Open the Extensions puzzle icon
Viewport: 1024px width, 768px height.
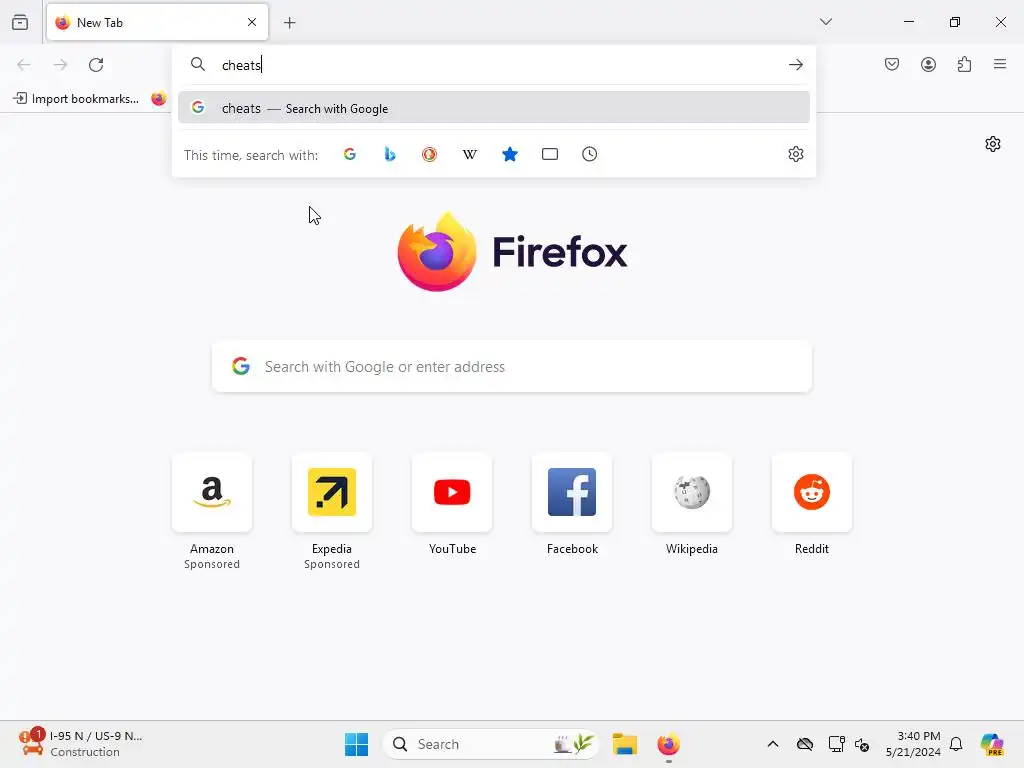pyautogui.click(x=964, y=64)
